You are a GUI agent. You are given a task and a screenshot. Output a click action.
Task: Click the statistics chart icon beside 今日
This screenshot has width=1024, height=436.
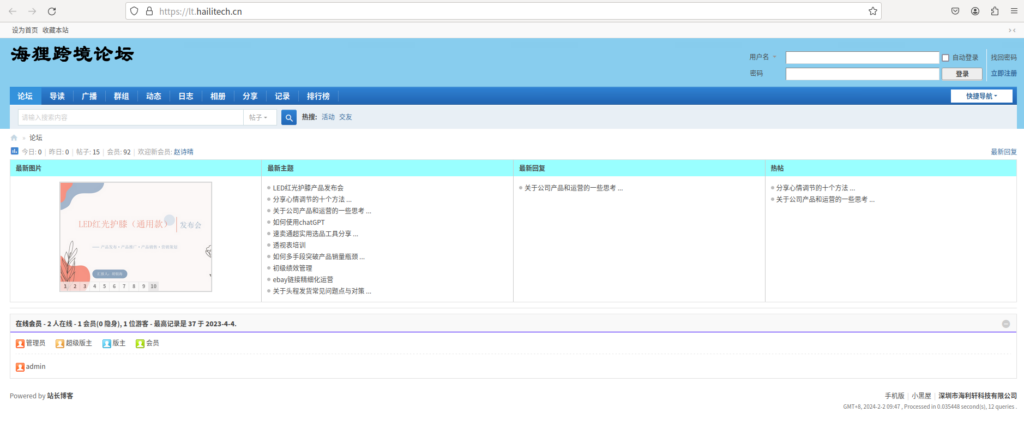coord(14,151)
